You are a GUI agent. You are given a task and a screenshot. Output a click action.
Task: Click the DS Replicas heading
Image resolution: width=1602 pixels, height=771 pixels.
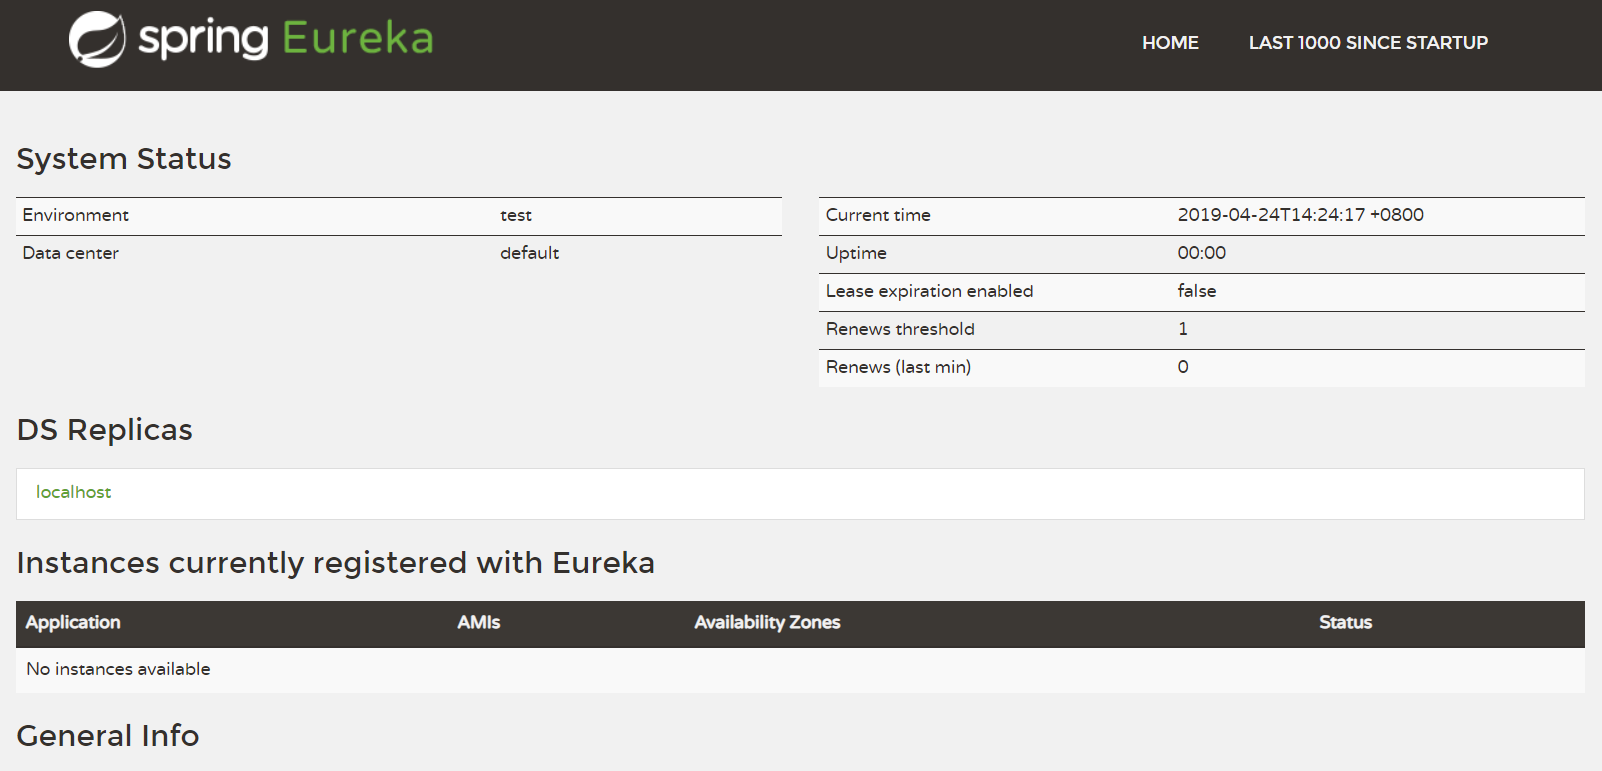[x=105, y=430]
